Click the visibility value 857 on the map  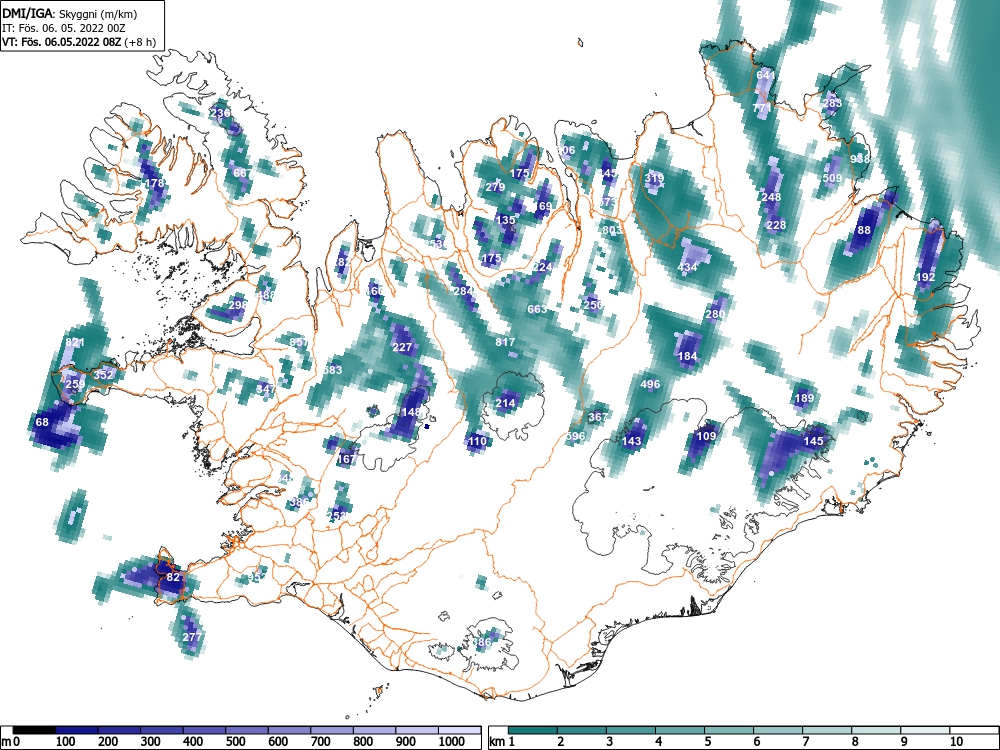298,342
